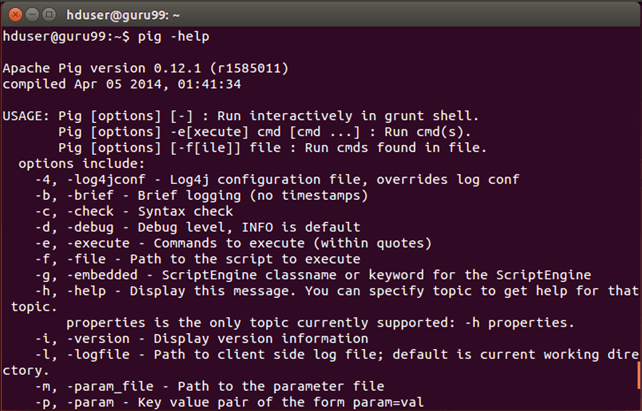Minimize the terminal window
The height and width of the screenshot is (411, 642).
click(32, 12)
